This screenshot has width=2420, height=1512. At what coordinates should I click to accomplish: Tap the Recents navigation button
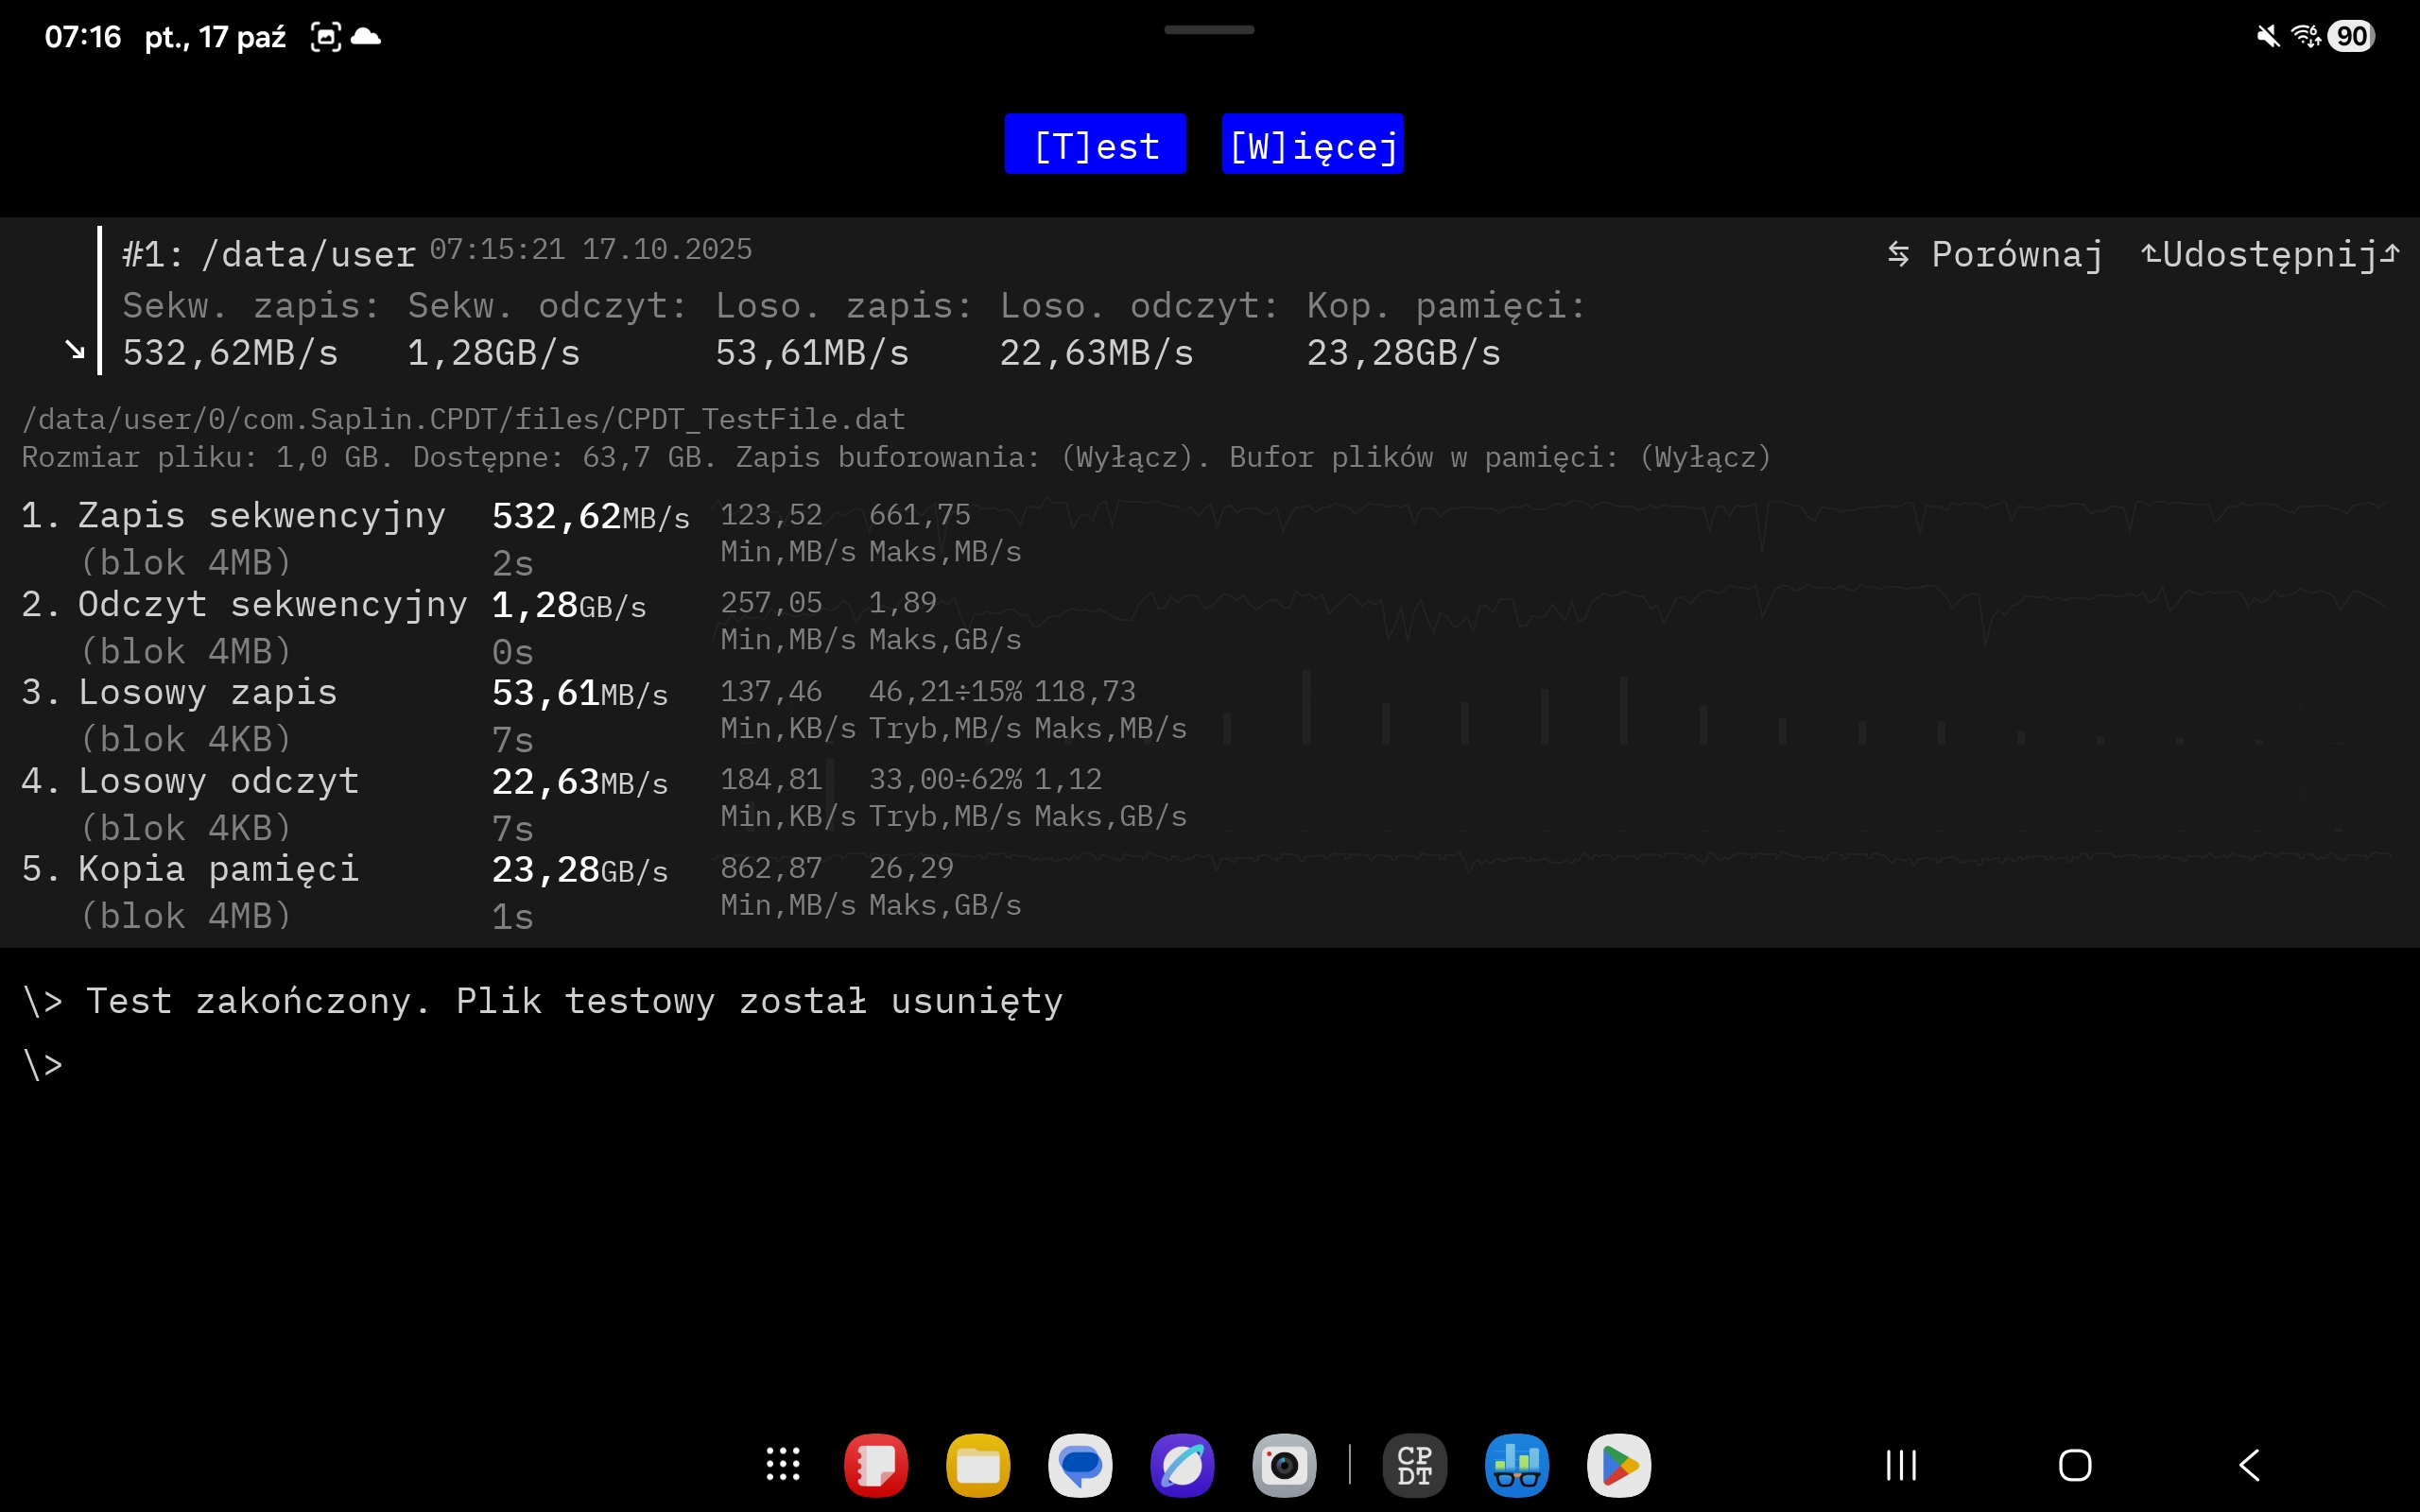click(x=1901, y=1465)
